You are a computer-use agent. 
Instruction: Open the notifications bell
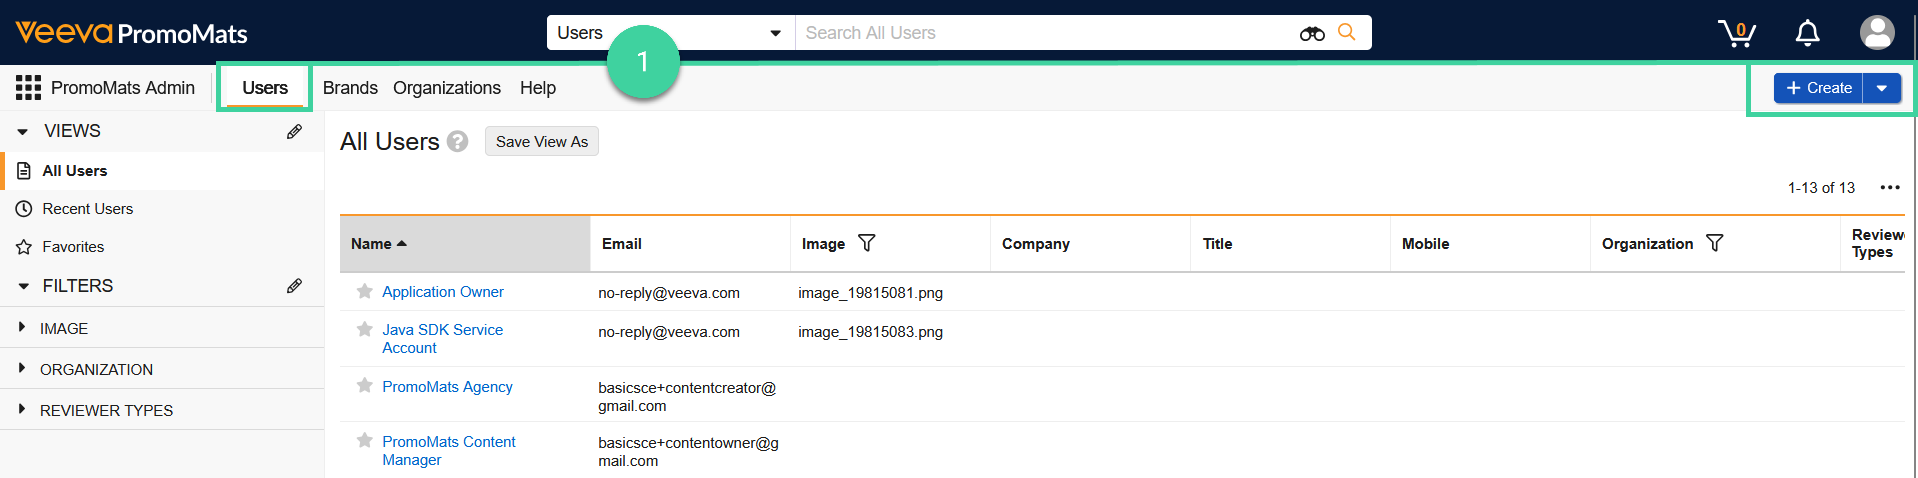pos(1807,33)
